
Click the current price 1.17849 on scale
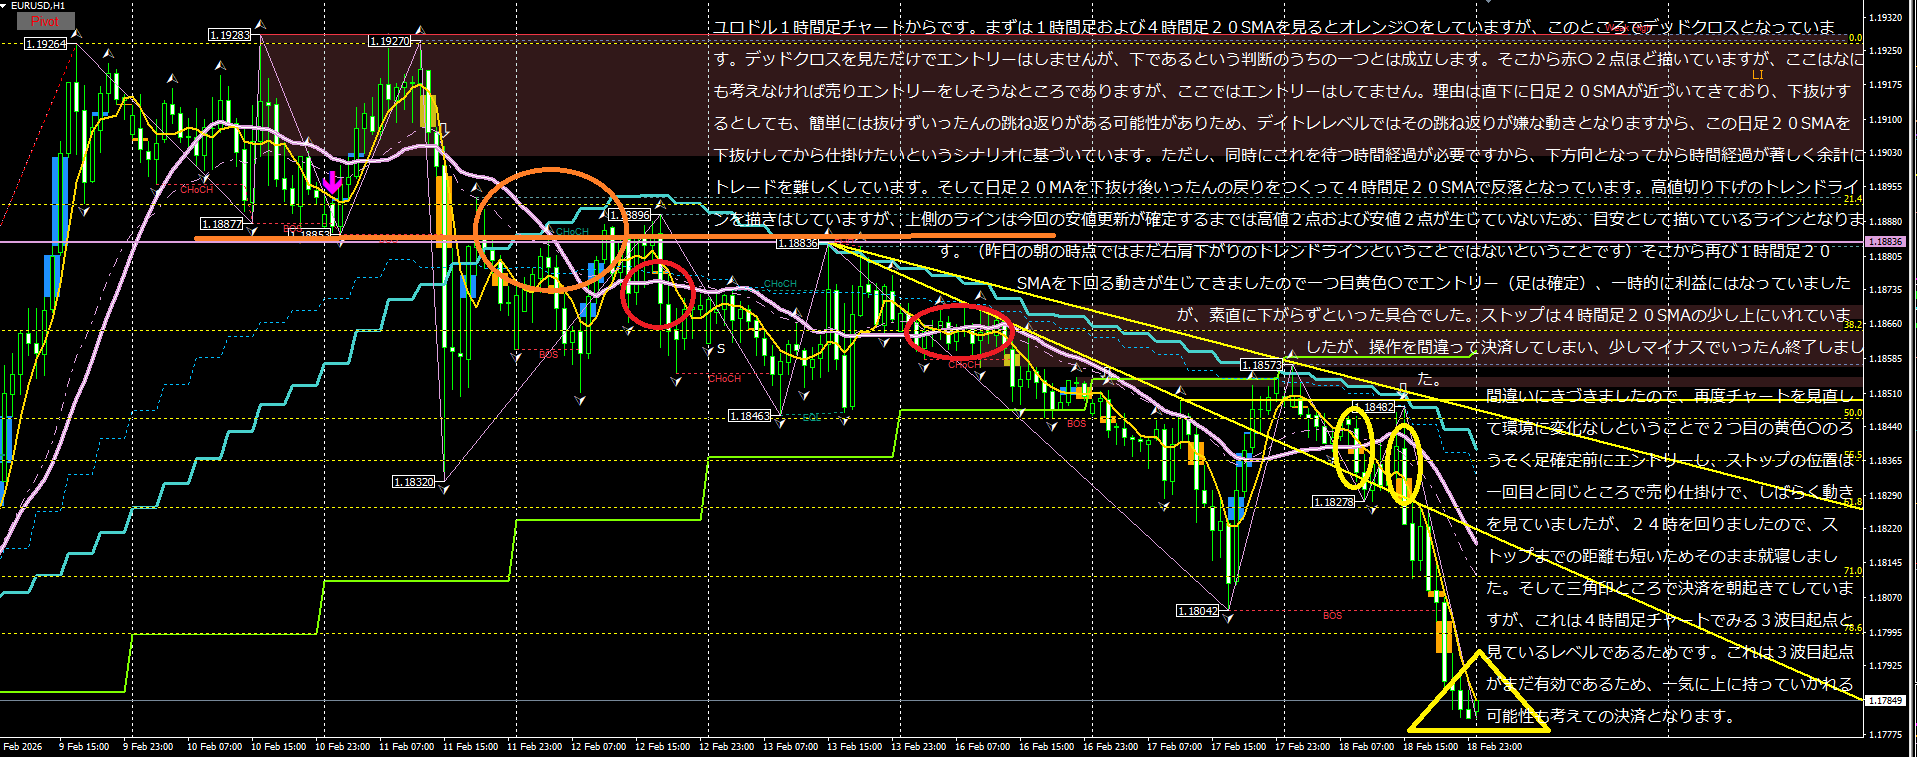pyautogui.click(x=1886, y=701)
